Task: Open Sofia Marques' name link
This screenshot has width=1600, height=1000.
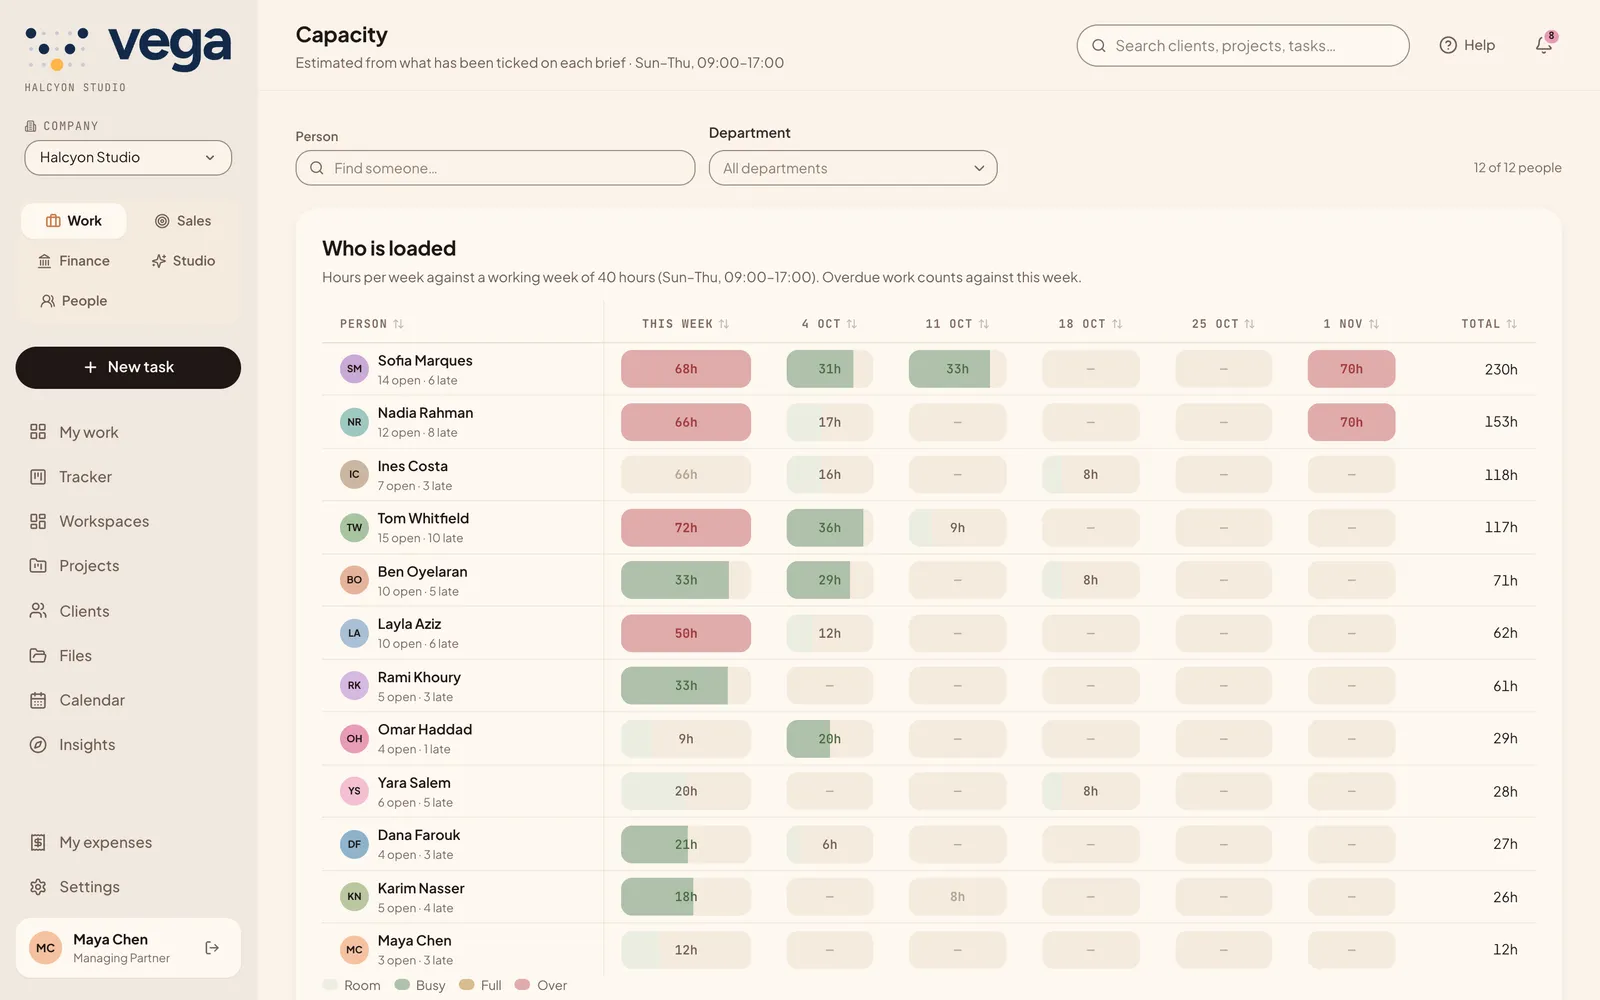Action: pyautogui.click(x=425, y=361)
